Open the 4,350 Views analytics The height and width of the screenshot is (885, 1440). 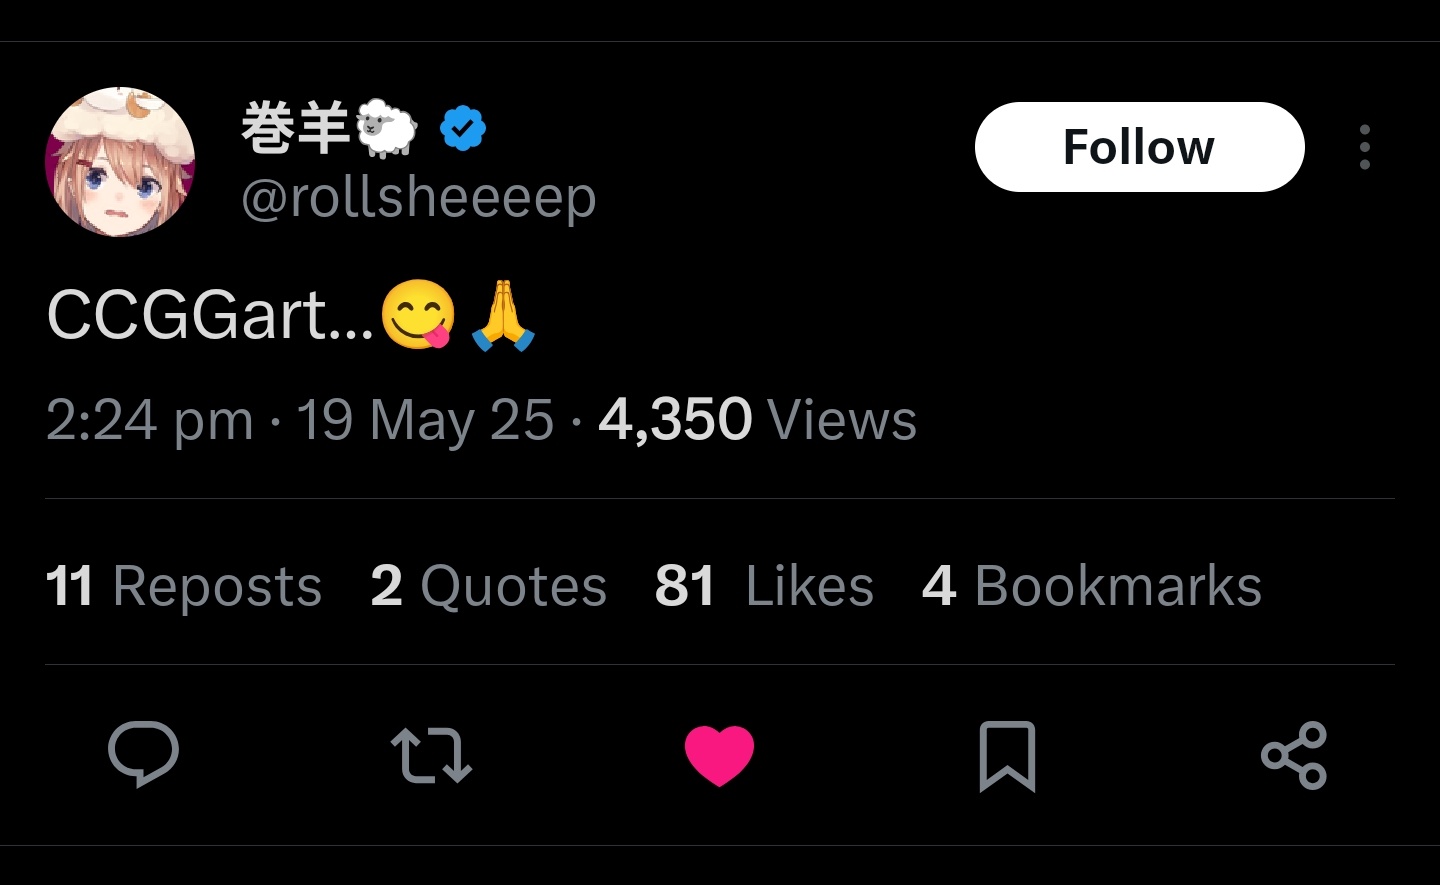(757, 420)
